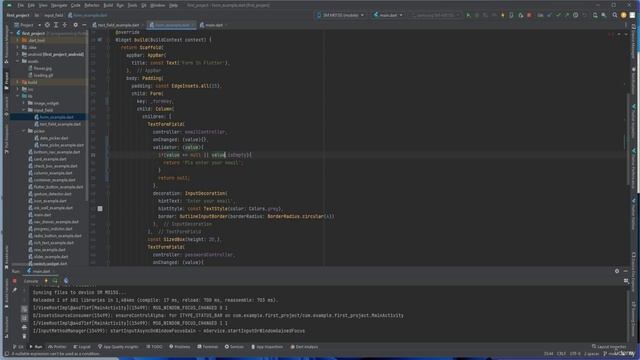Hide the Project panel with minus icon

tap(84, 25)
